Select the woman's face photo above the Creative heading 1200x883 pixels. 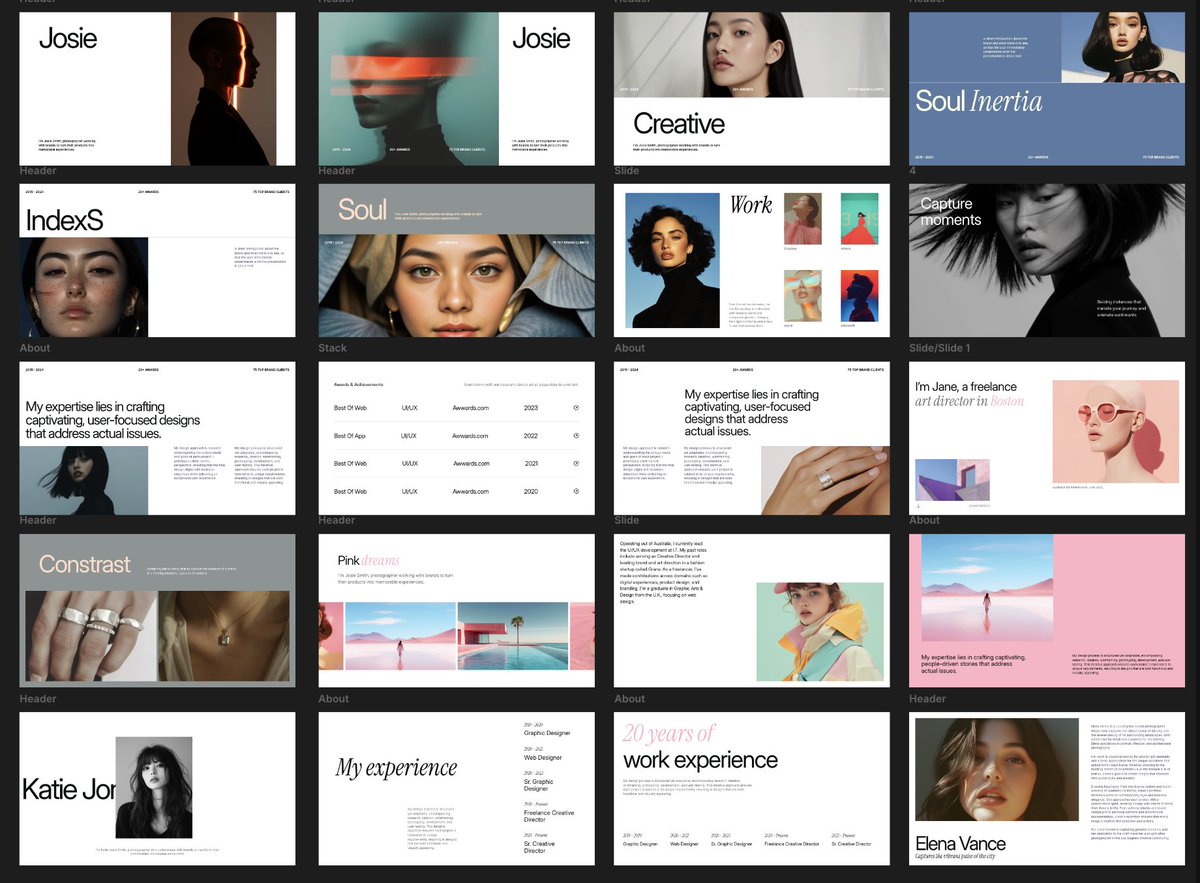(752, 55)
